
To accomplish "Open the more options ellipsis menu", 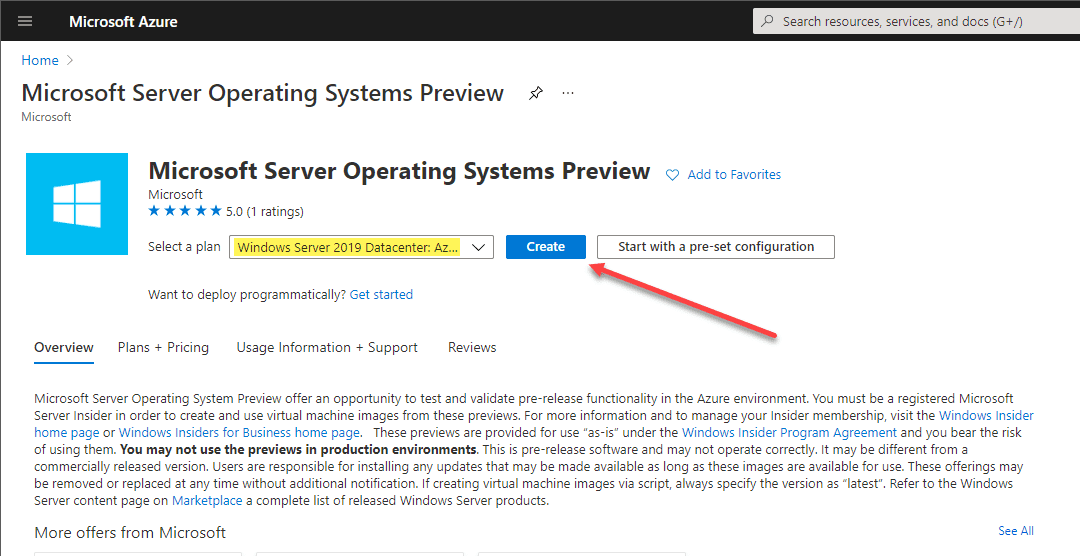I will coord(568,93).
